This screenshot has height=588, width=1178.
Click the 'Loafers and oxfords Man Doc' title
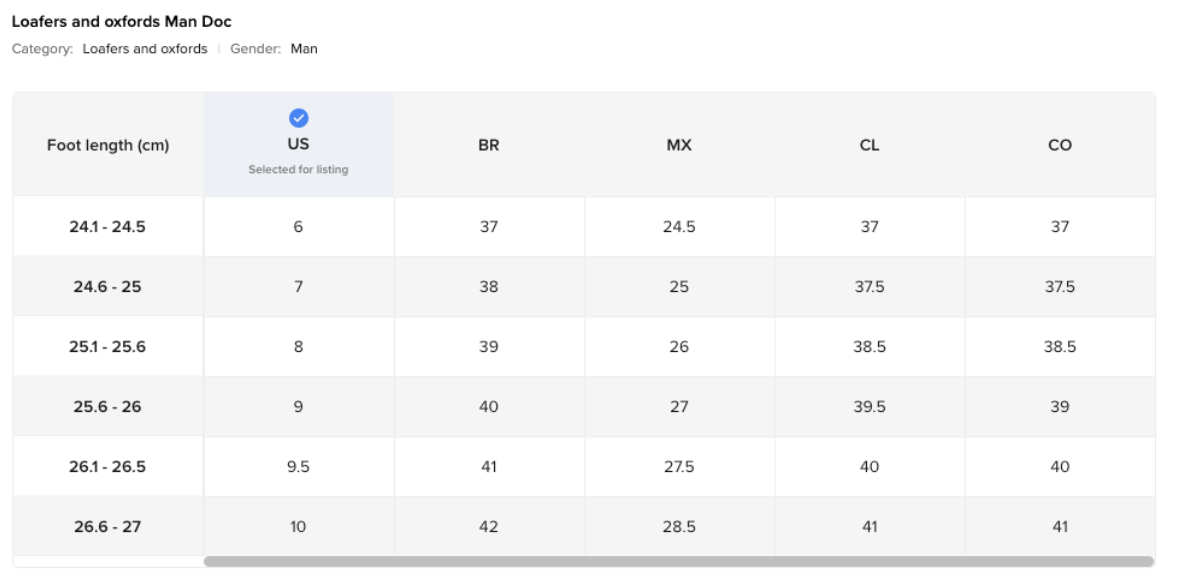122,22
